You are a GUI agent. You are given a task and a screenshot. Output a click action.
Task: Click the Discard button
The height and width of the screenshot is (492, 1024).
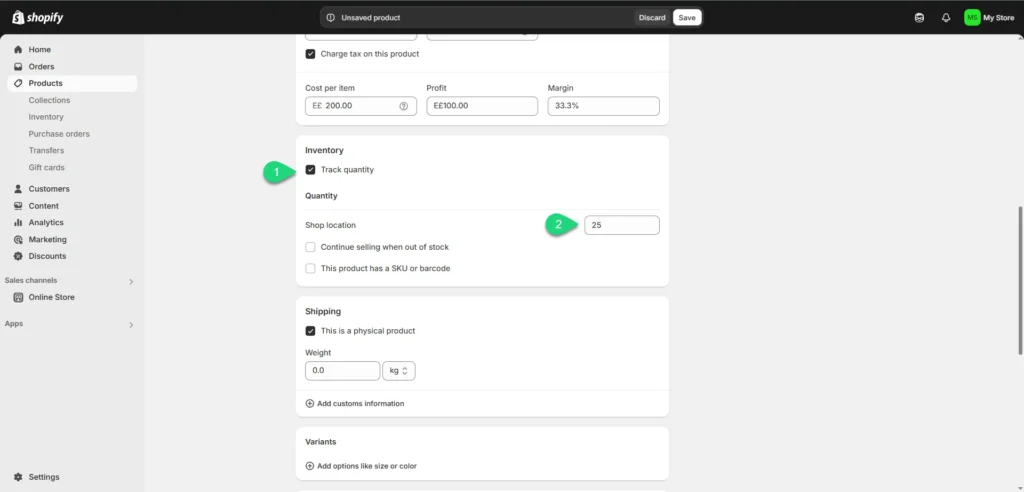click(652, 17)
